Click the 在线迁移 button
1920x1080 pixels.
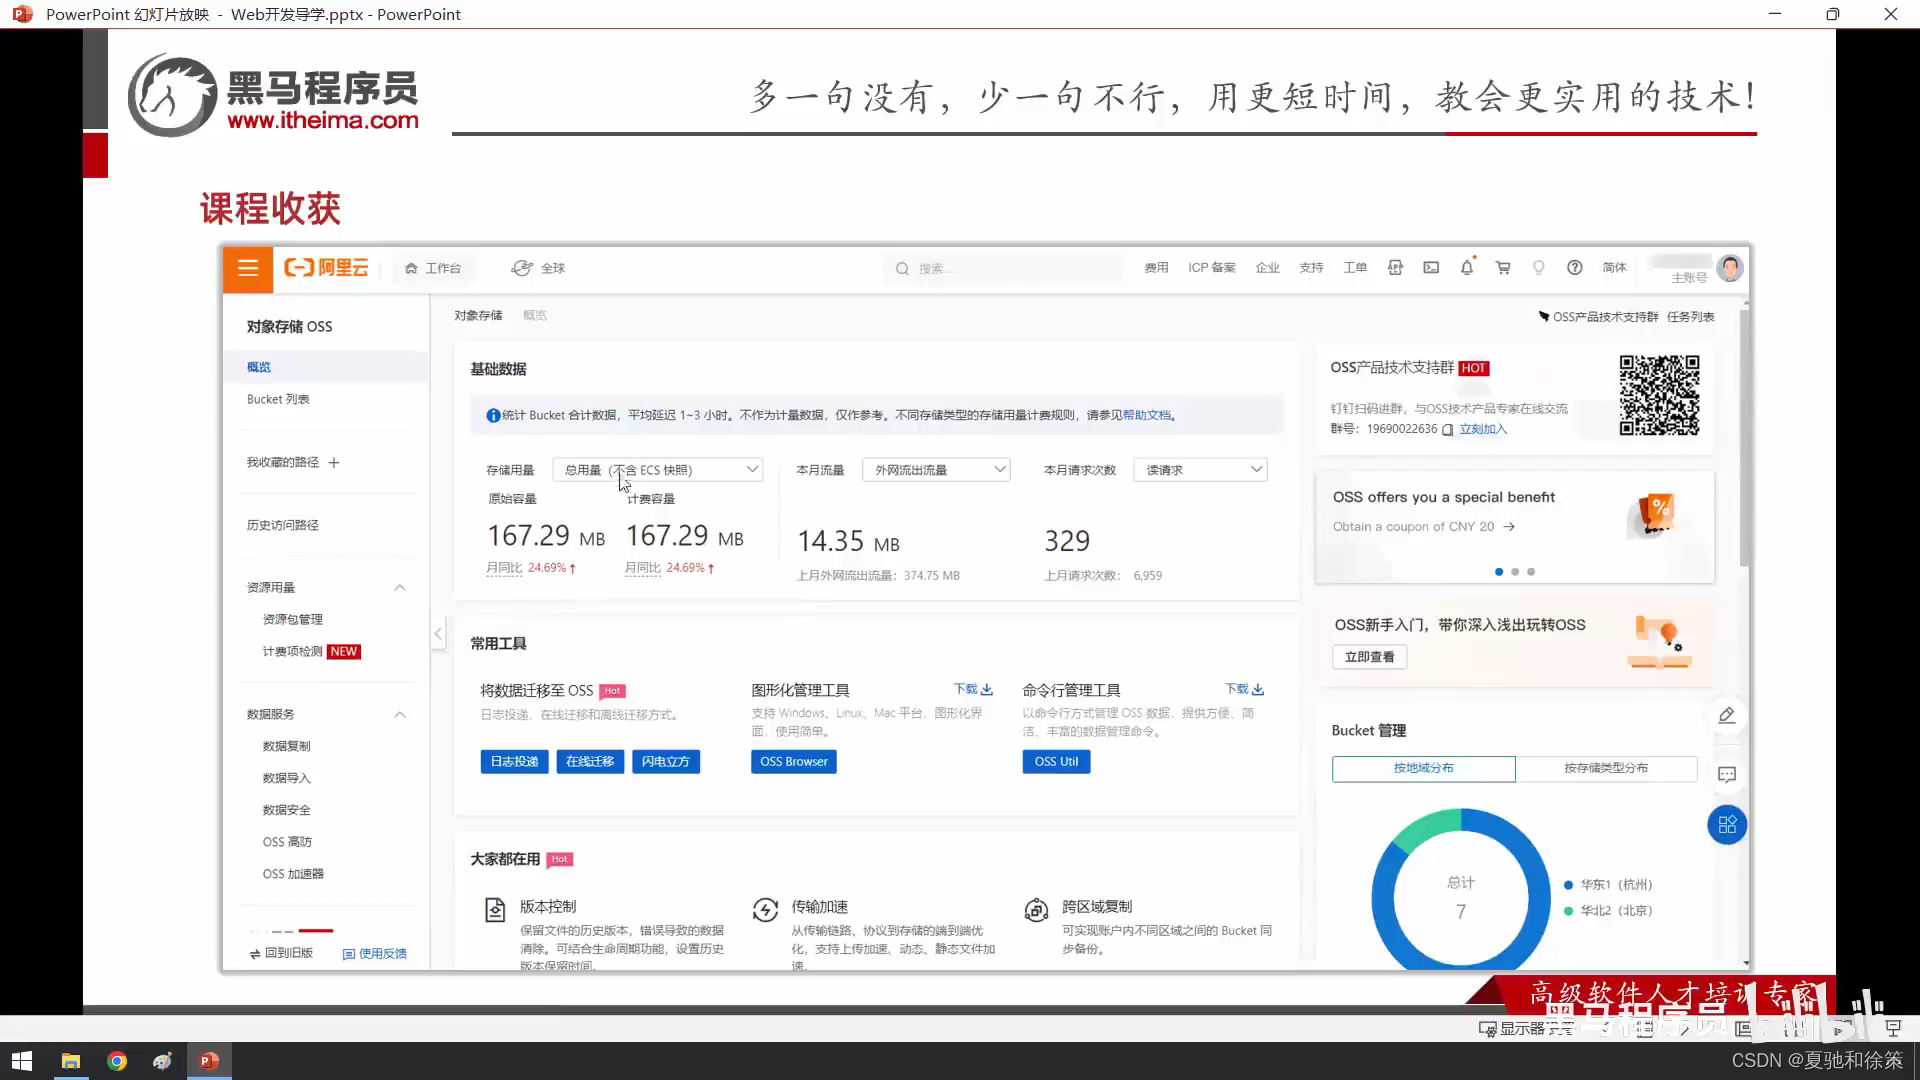click(590, 762)
